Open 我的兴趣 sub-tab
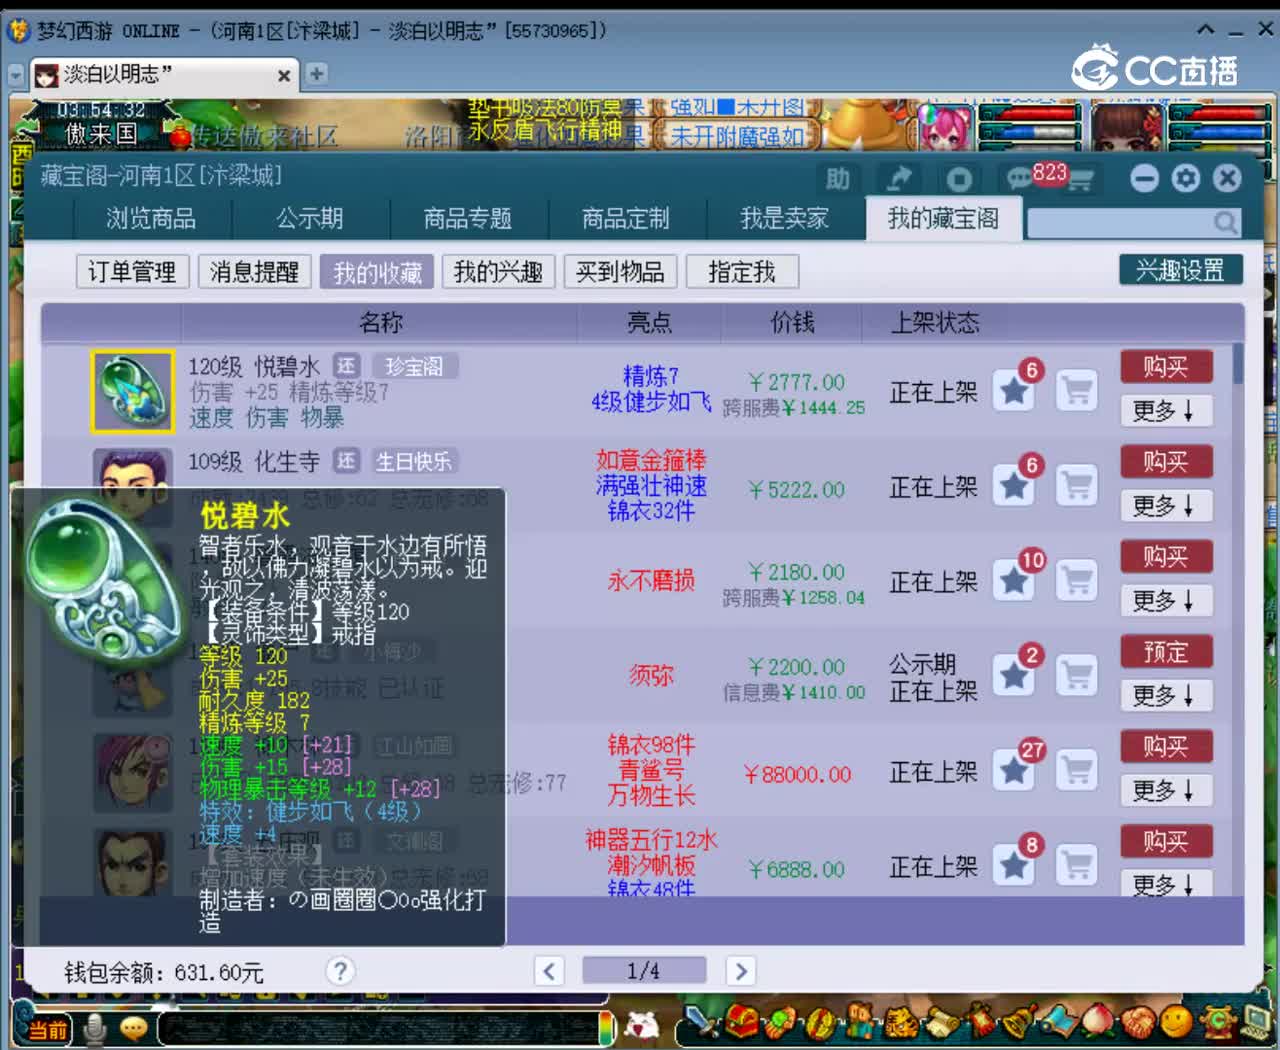The image size is (1280, 1050). (498, 272)
